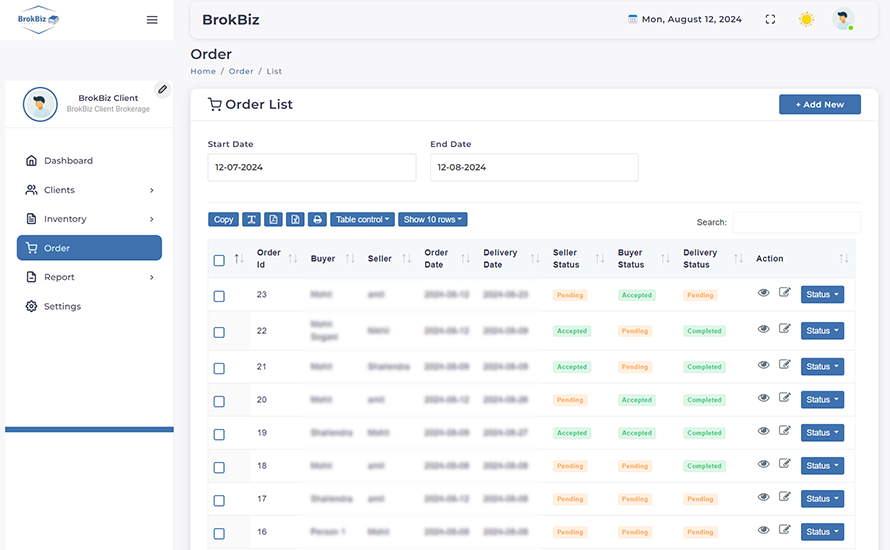Tick the checkbox for order 20

coord(219,401)
